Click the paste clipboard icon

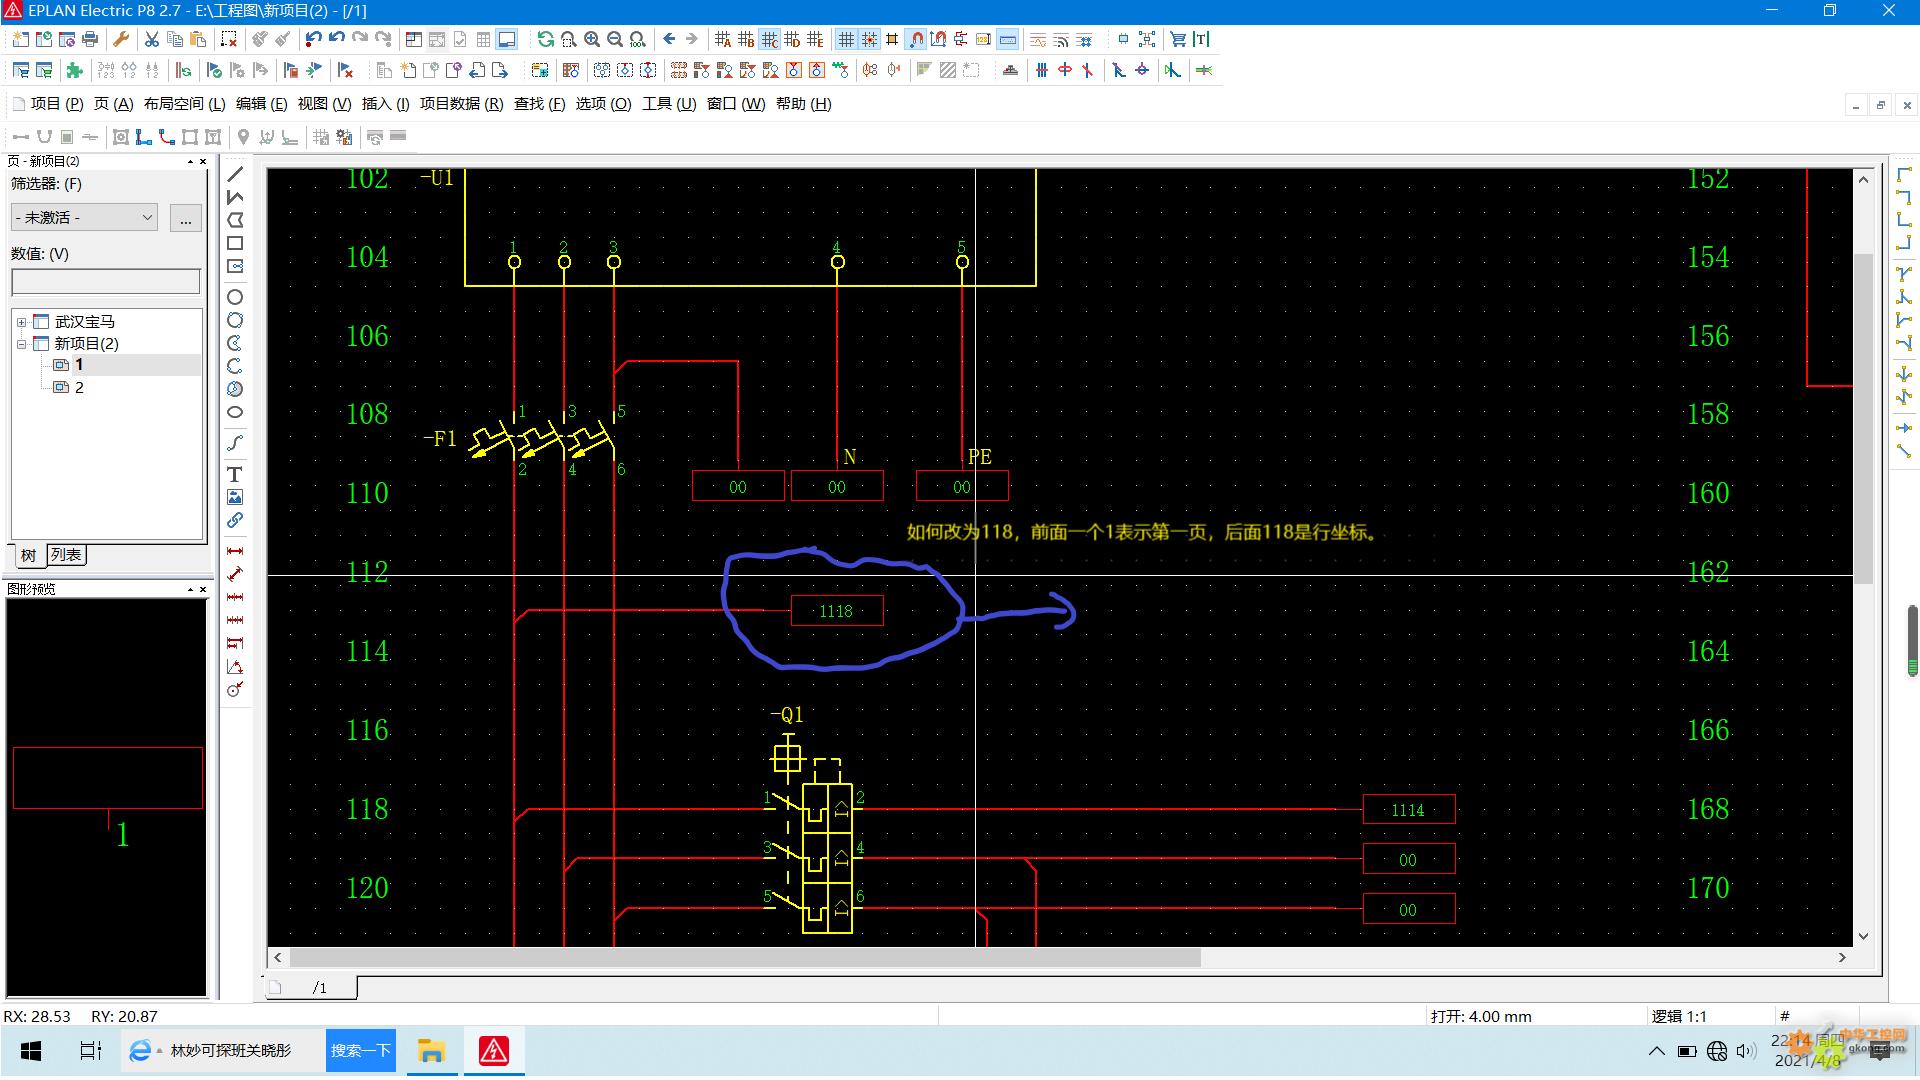pyautogui.click(x=198, y=39)
